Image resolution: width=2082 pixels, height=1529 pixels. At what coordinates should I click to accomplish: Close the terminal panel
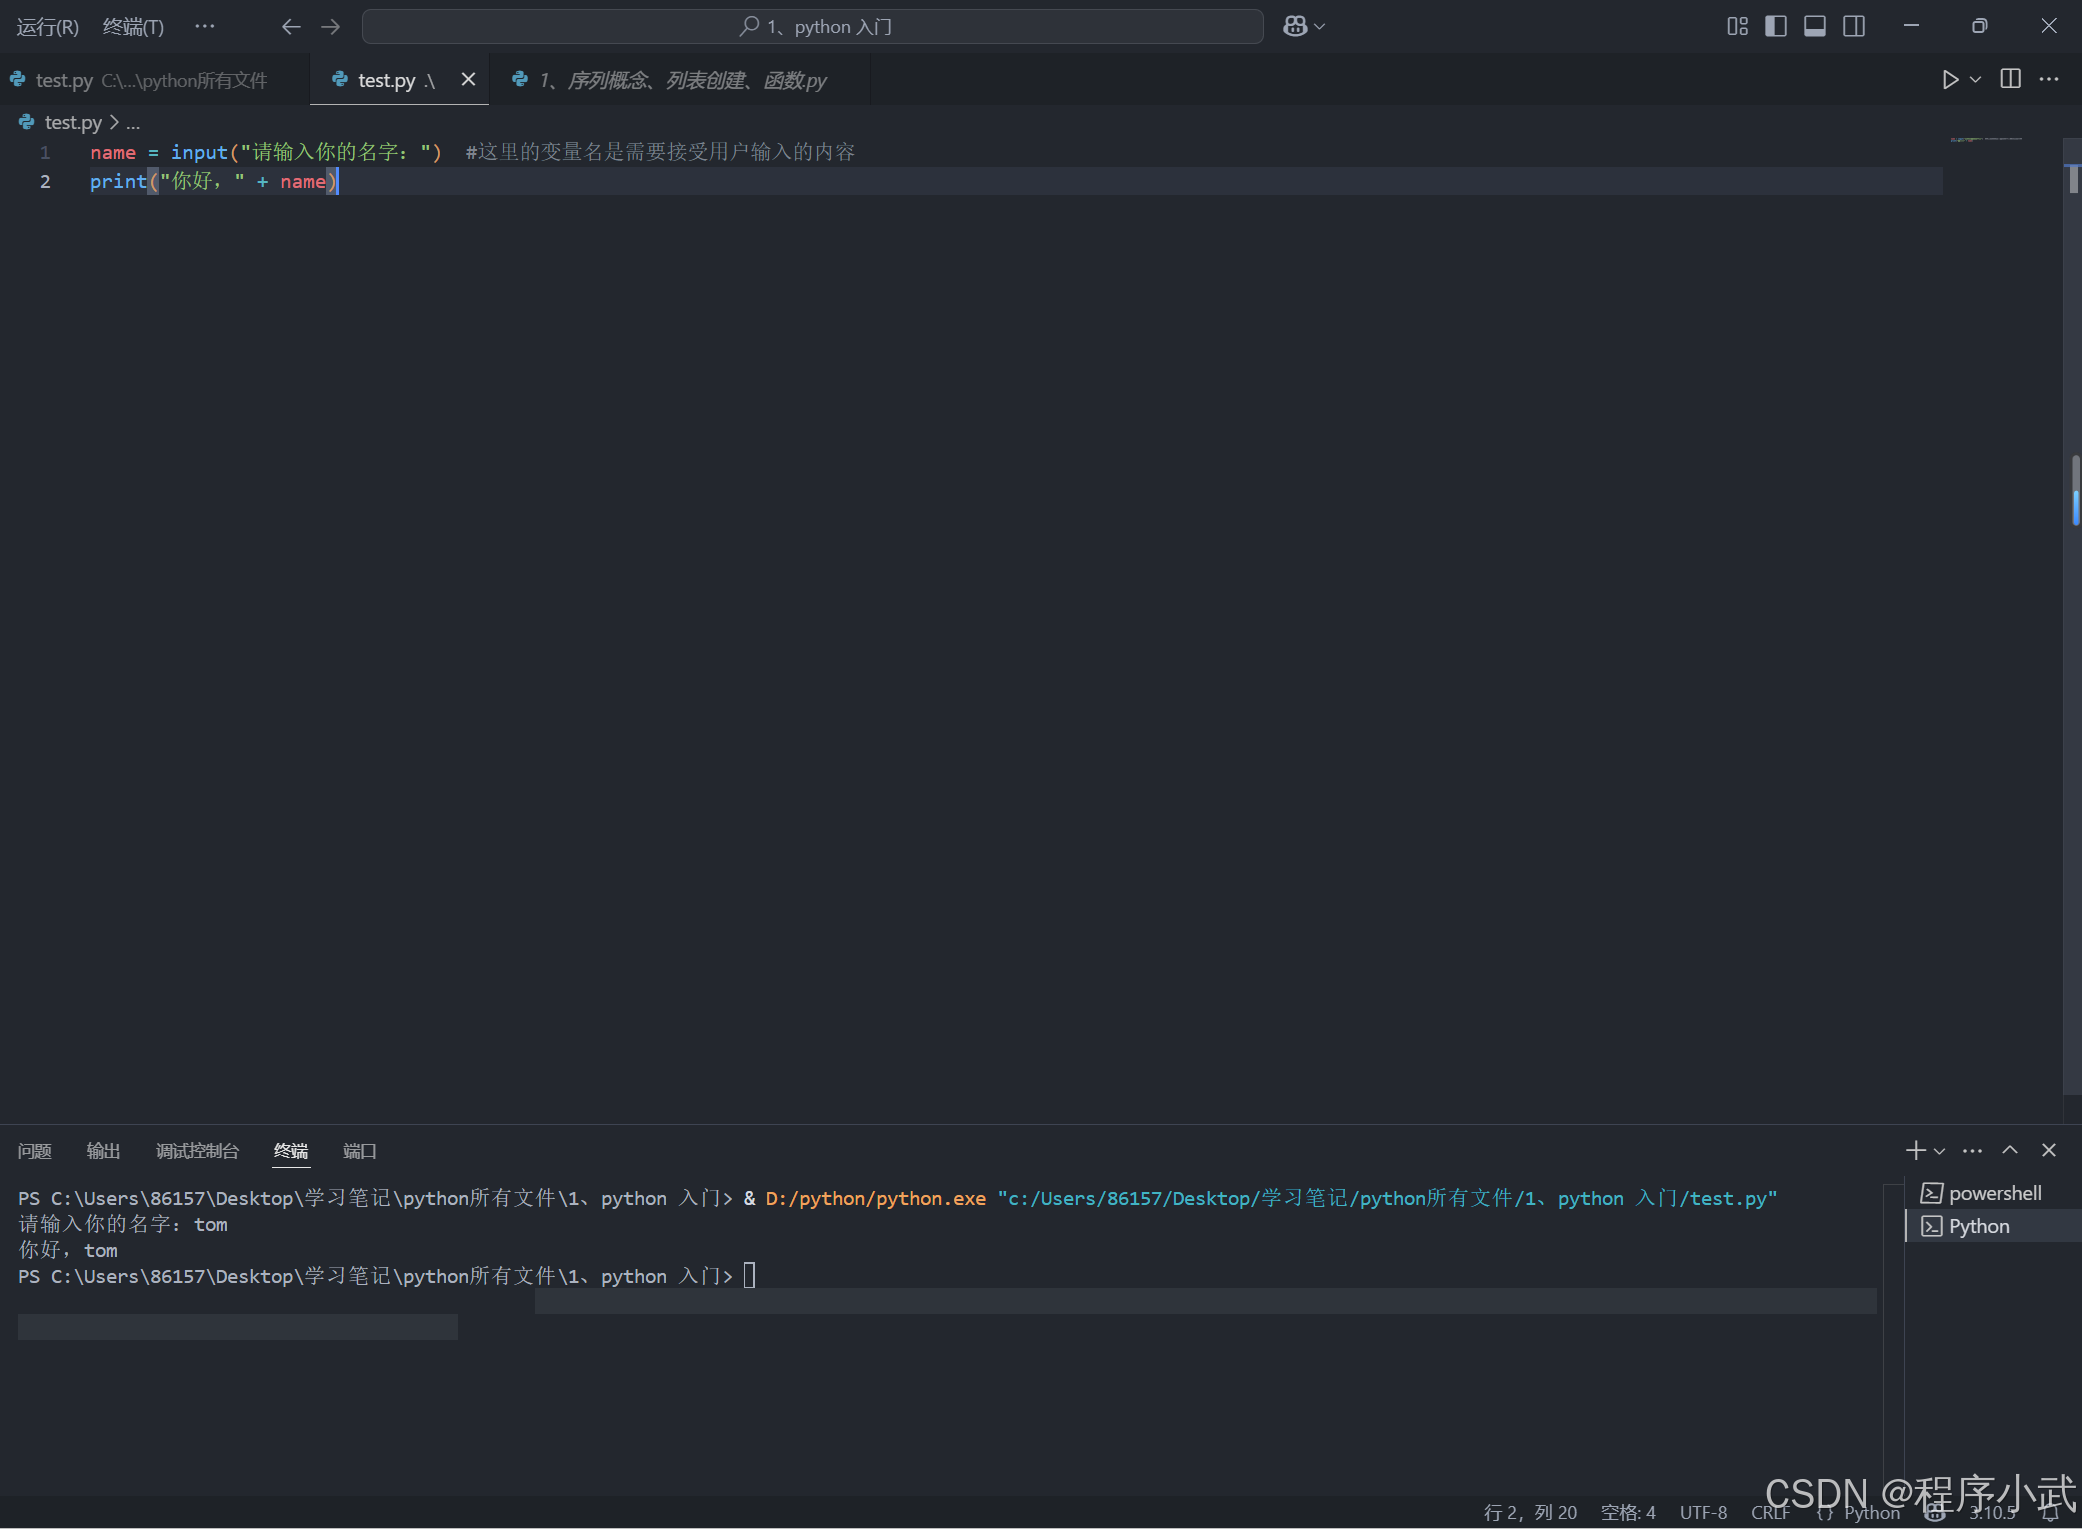click(2049, 1151)
